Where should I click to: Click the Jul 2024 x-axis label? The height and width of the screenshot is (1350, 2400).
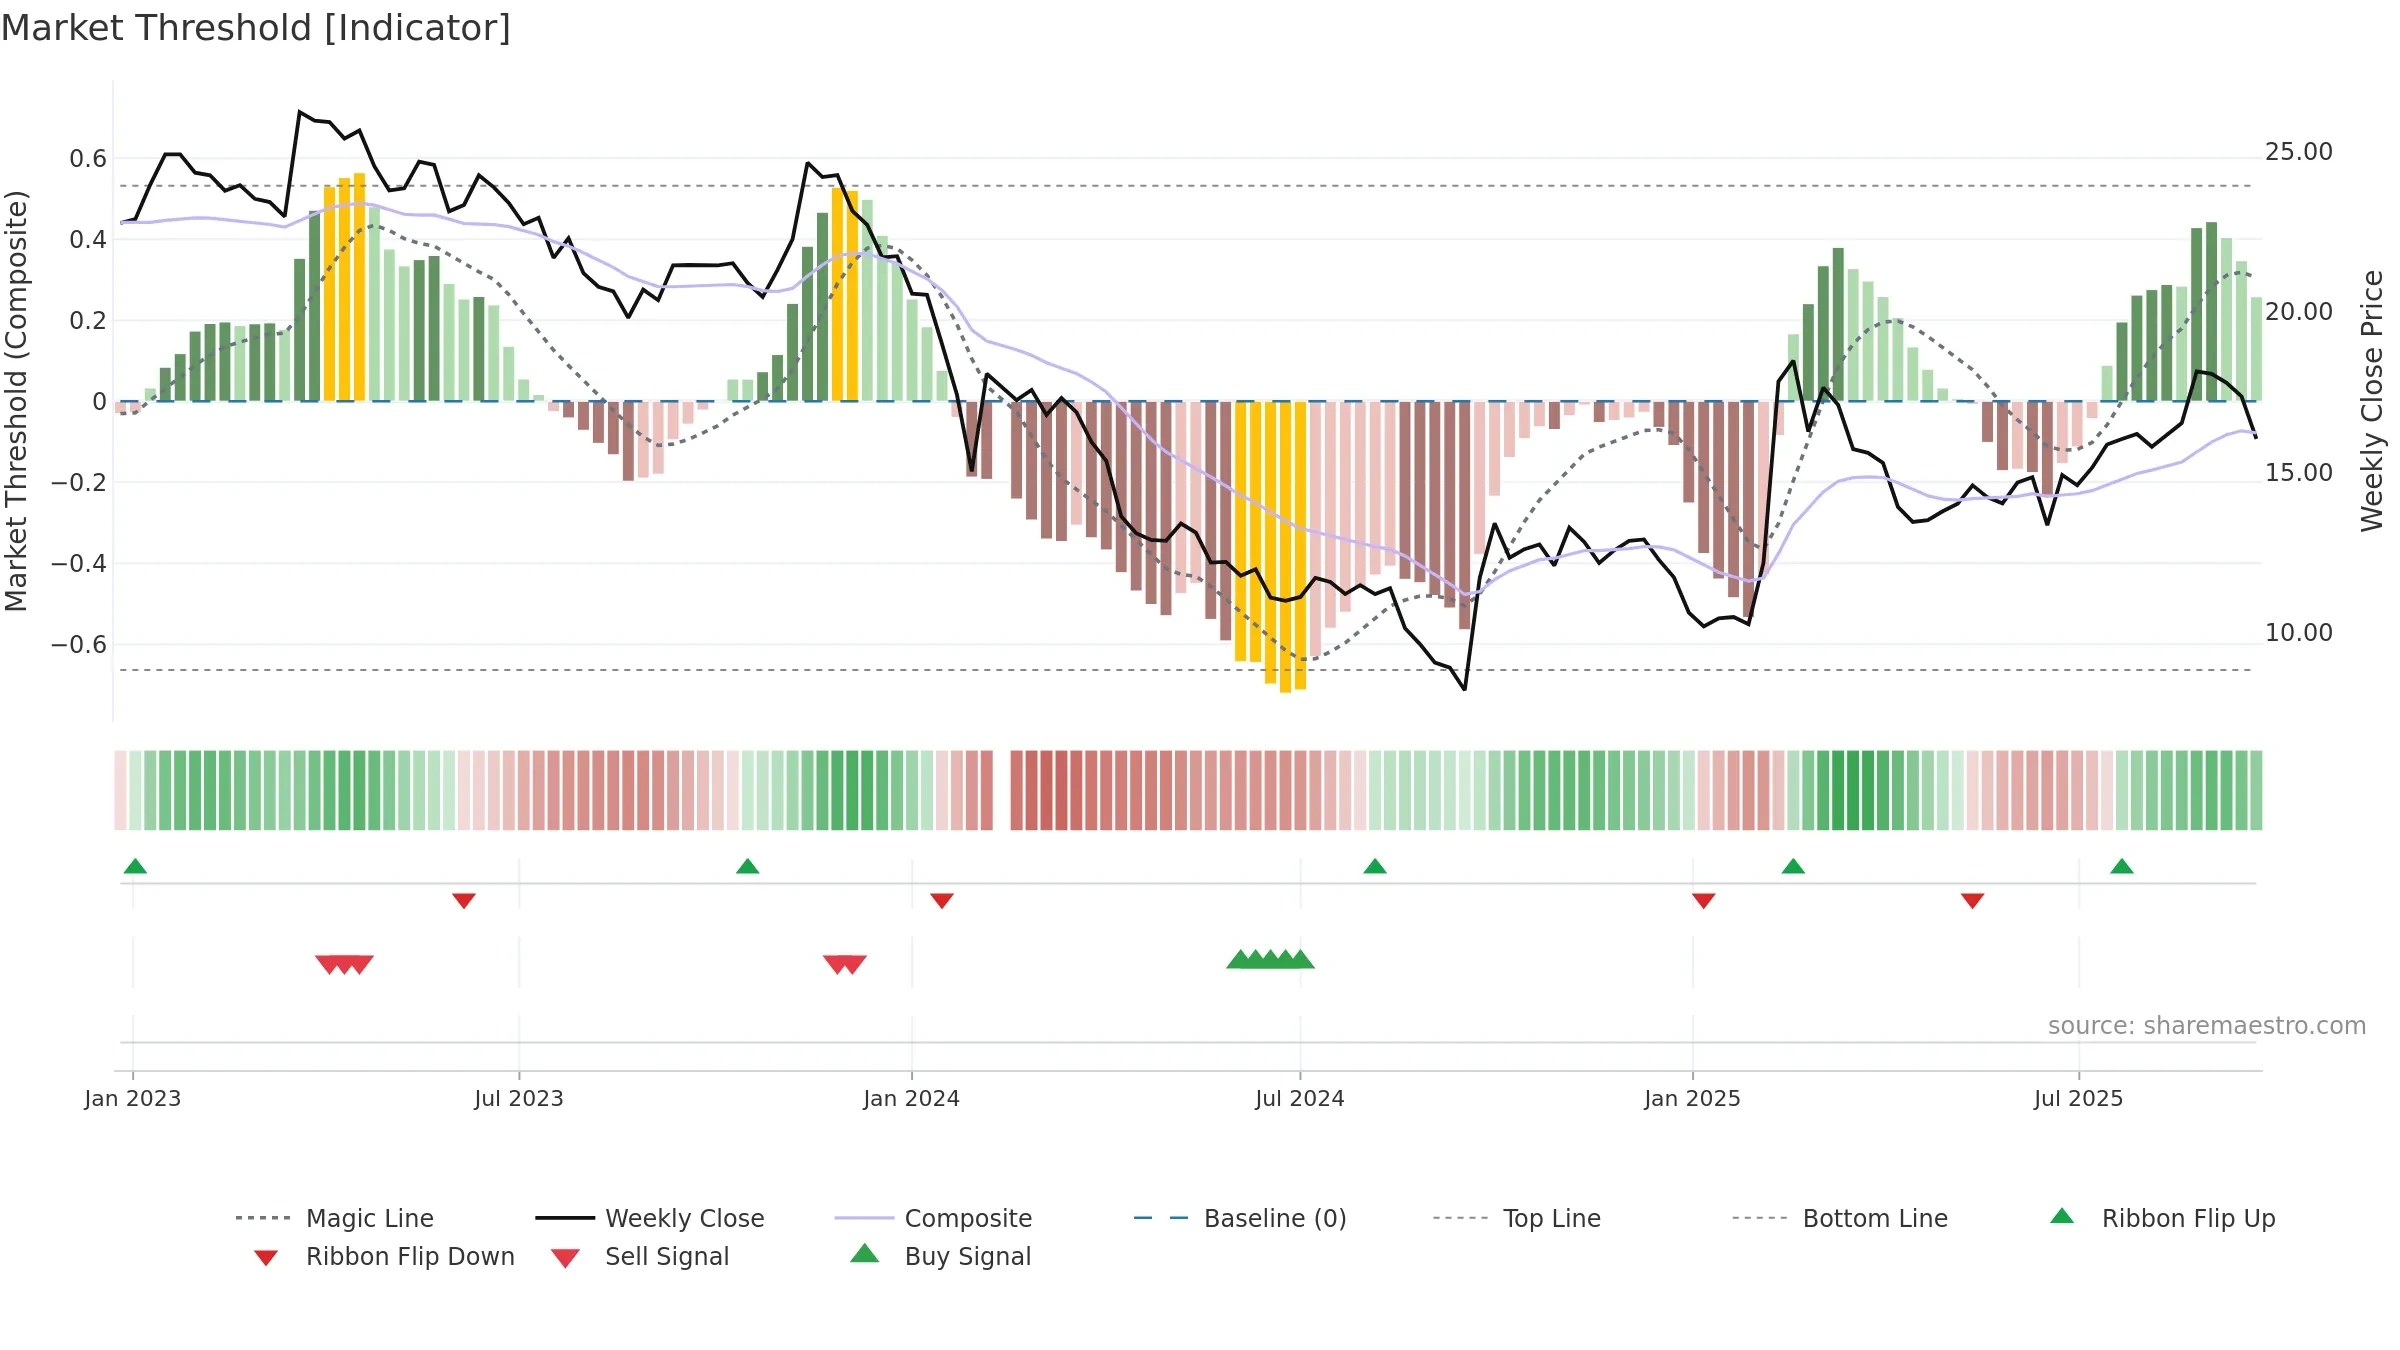[x=1300, y=1099]
